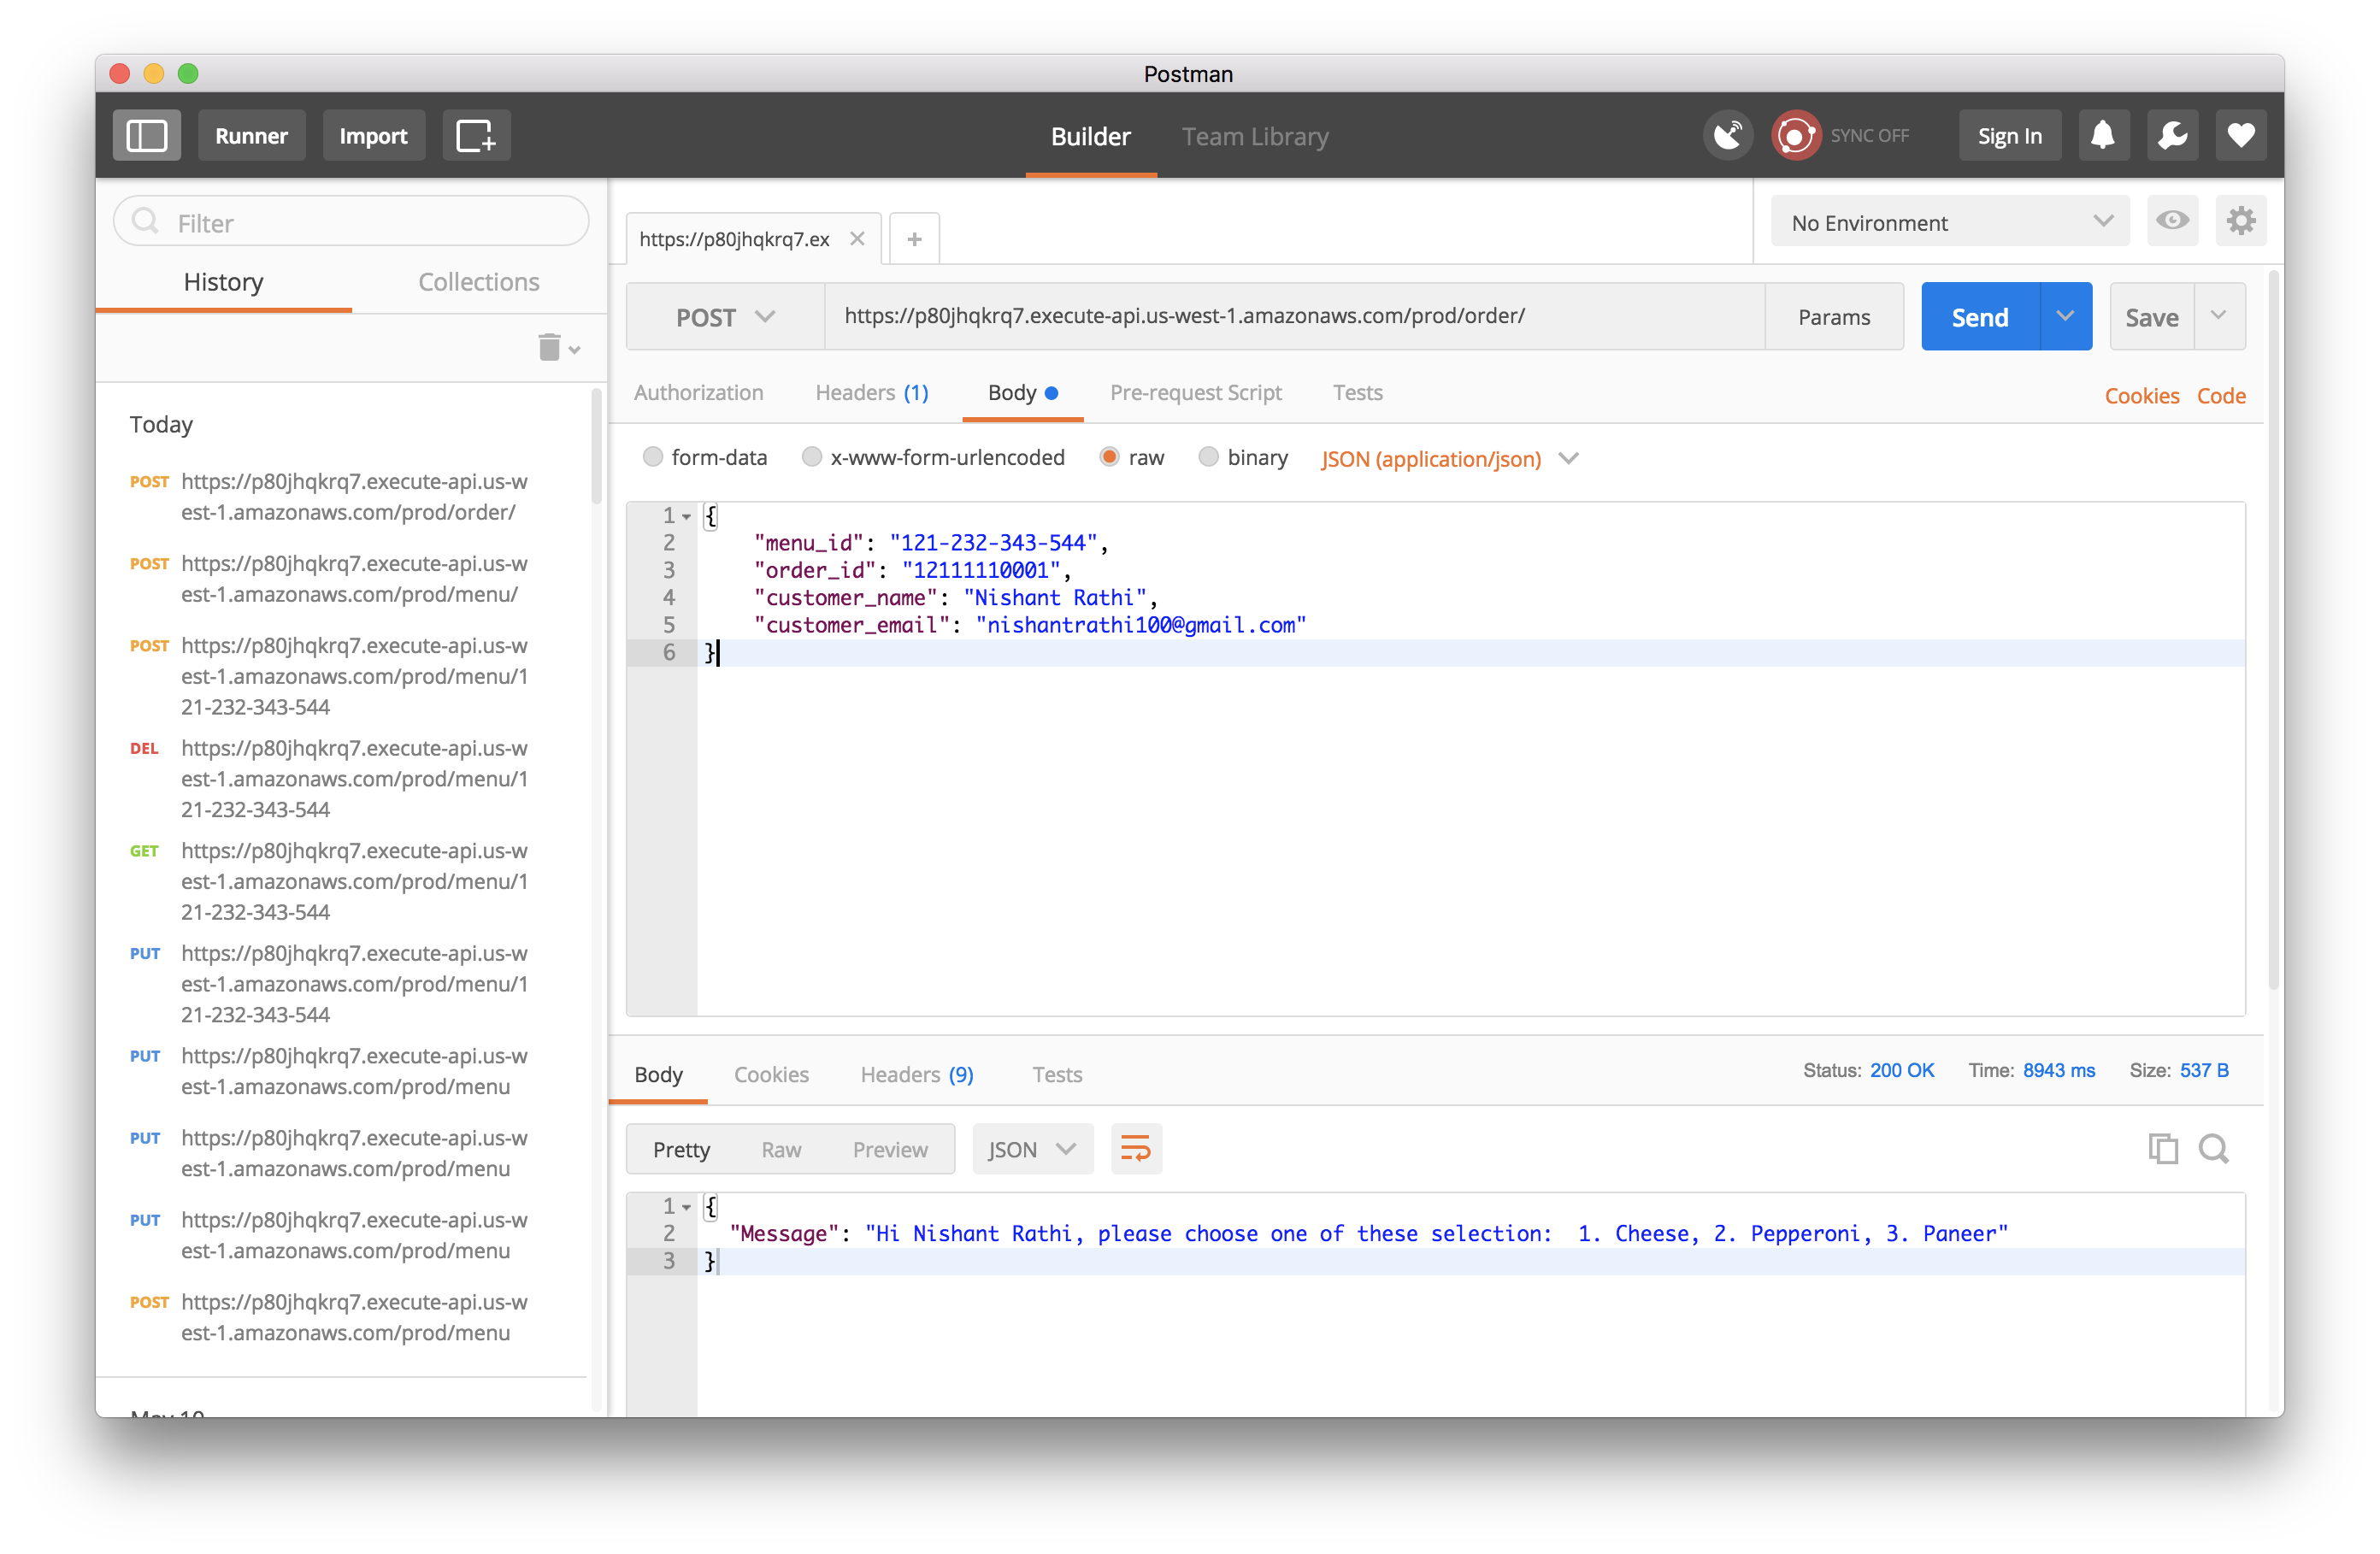Image resolution: width=2380 pixels, height=1554 pixels.
Task: Select the binary body radio option
Action: (x=1208, y=457)
